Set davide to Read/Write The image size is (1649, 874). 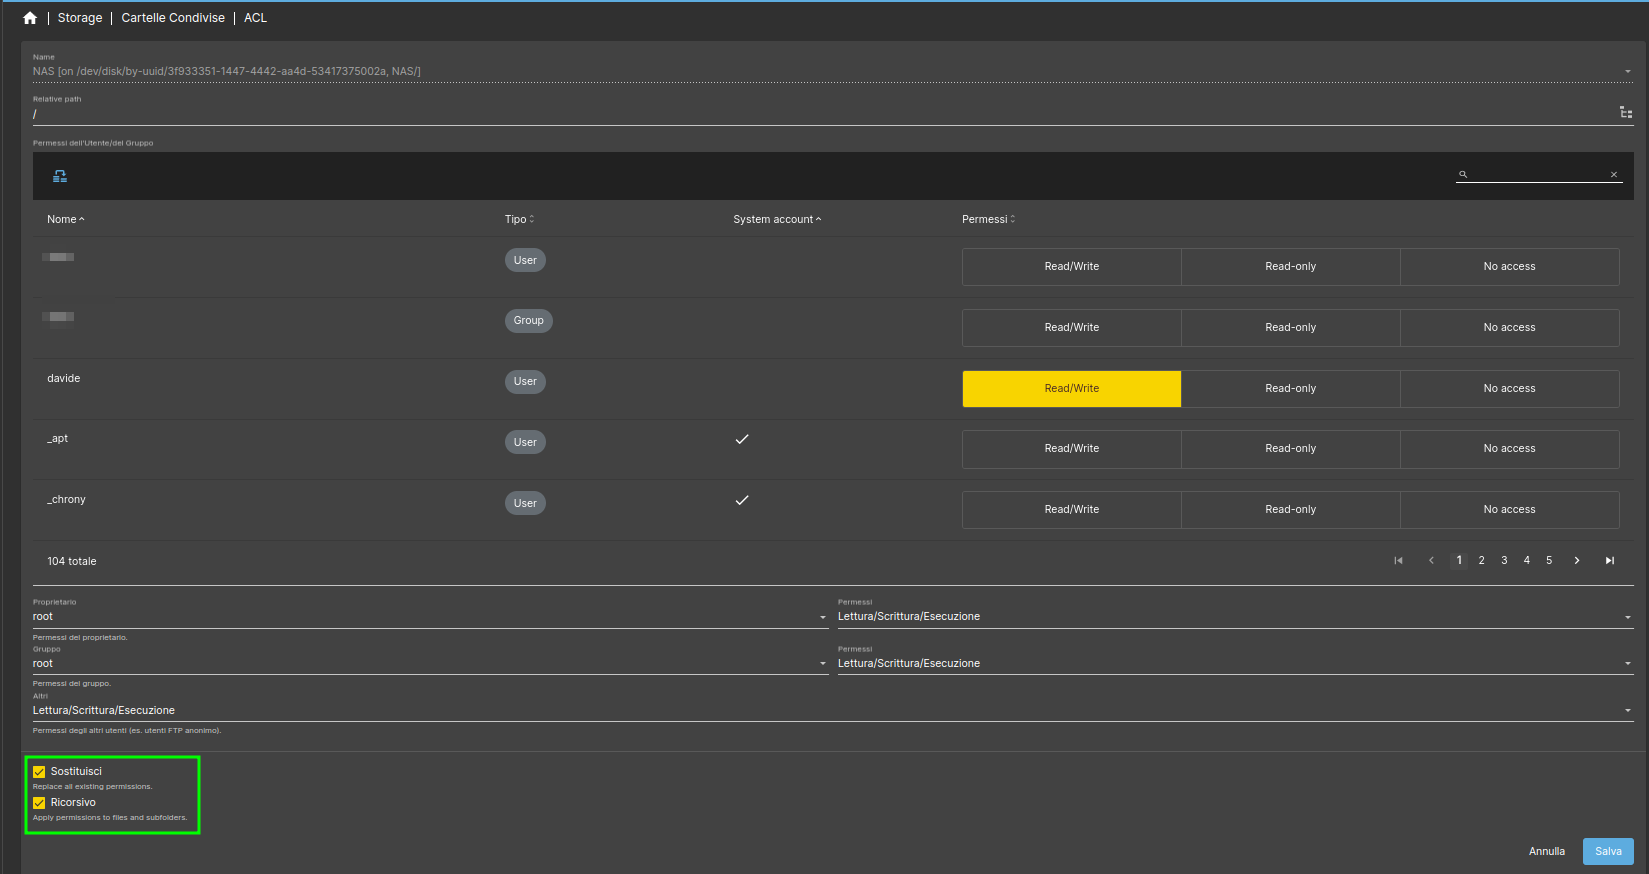[1072, 388]
